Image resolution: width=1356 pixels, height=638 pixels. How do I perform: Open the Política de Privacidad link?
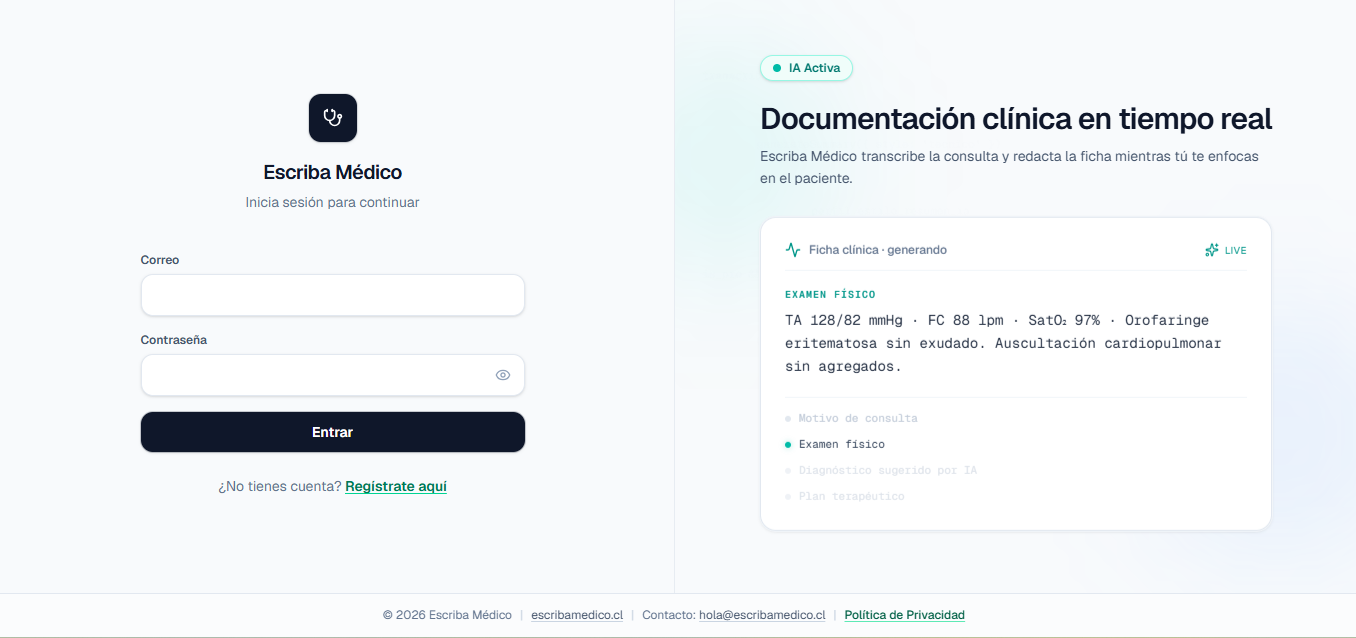click(905, 615)
